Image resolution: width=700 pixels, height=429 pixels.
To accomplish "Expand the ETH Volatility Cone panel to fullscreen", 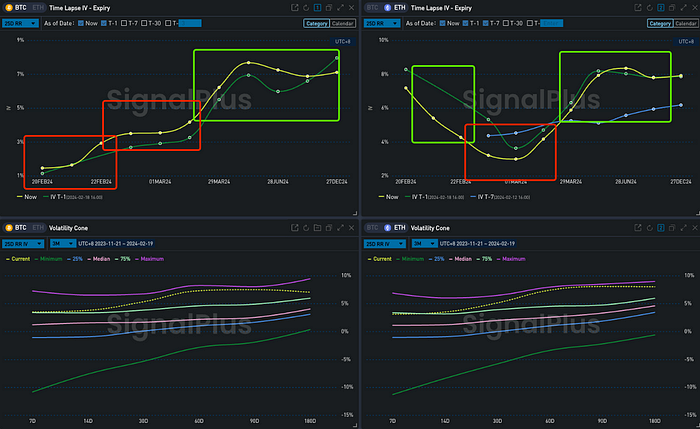I will 683,228.
